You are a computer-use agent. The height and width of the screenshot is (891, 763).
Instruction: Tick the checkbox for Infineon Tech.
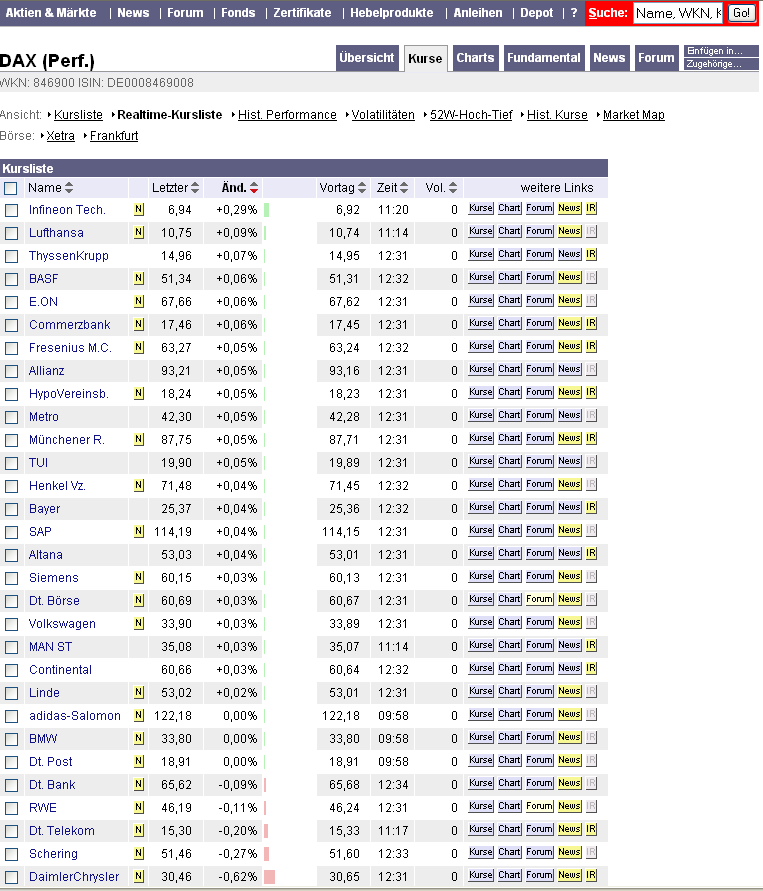11,210
